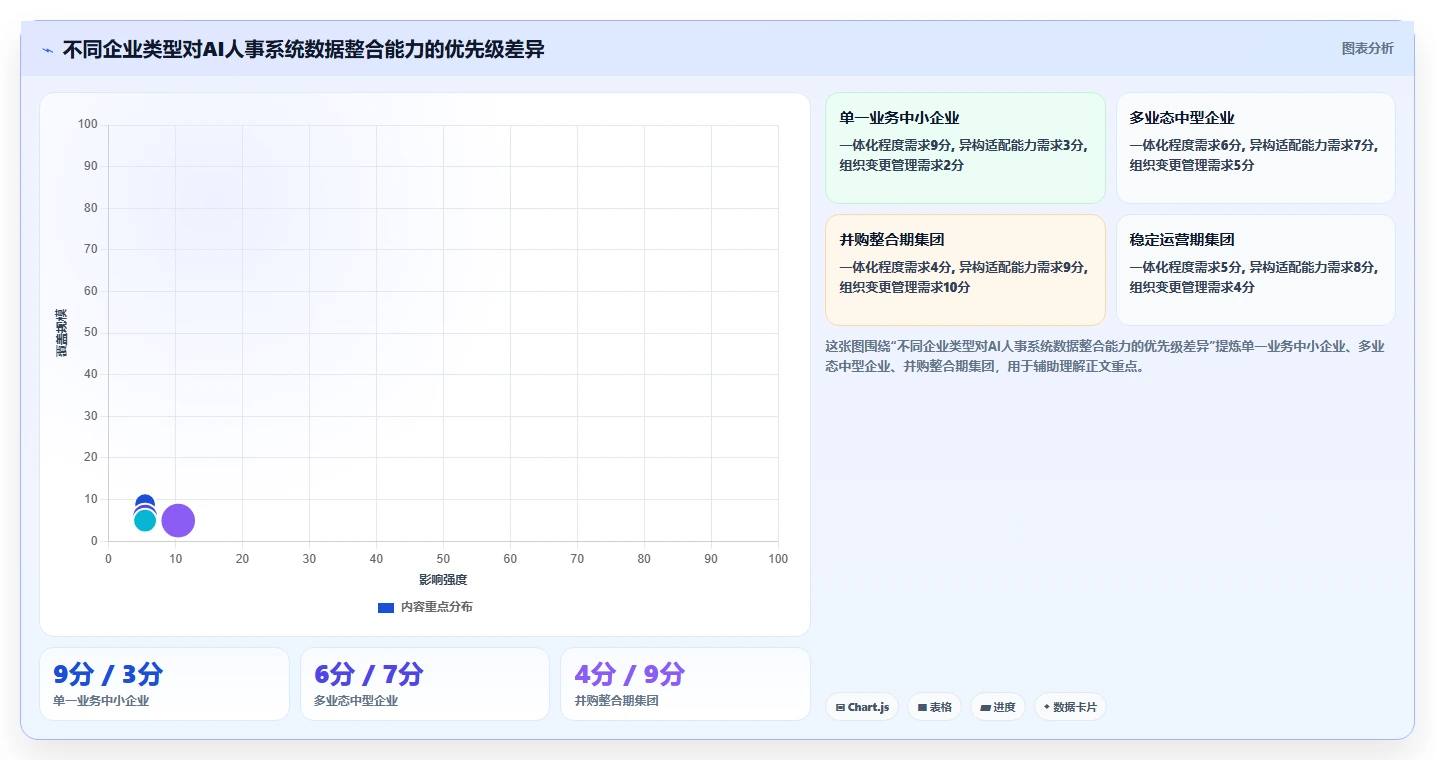
Task: Click the lightning icon beside the title
Action: click(47, 50)
